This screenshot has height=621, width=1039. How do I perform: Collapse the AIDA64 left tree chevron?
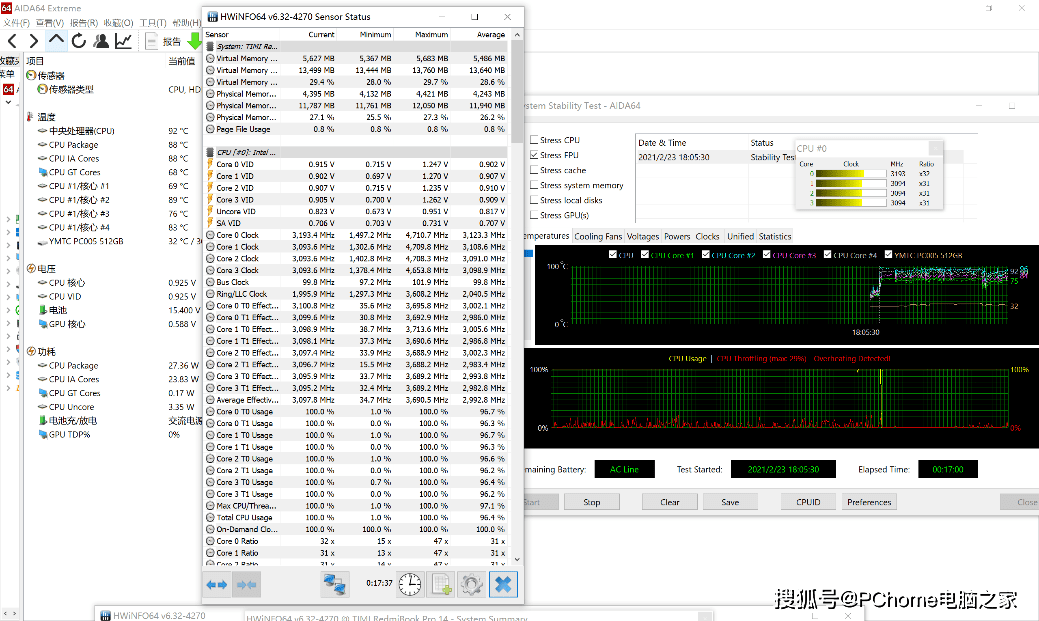pos(9,103)
